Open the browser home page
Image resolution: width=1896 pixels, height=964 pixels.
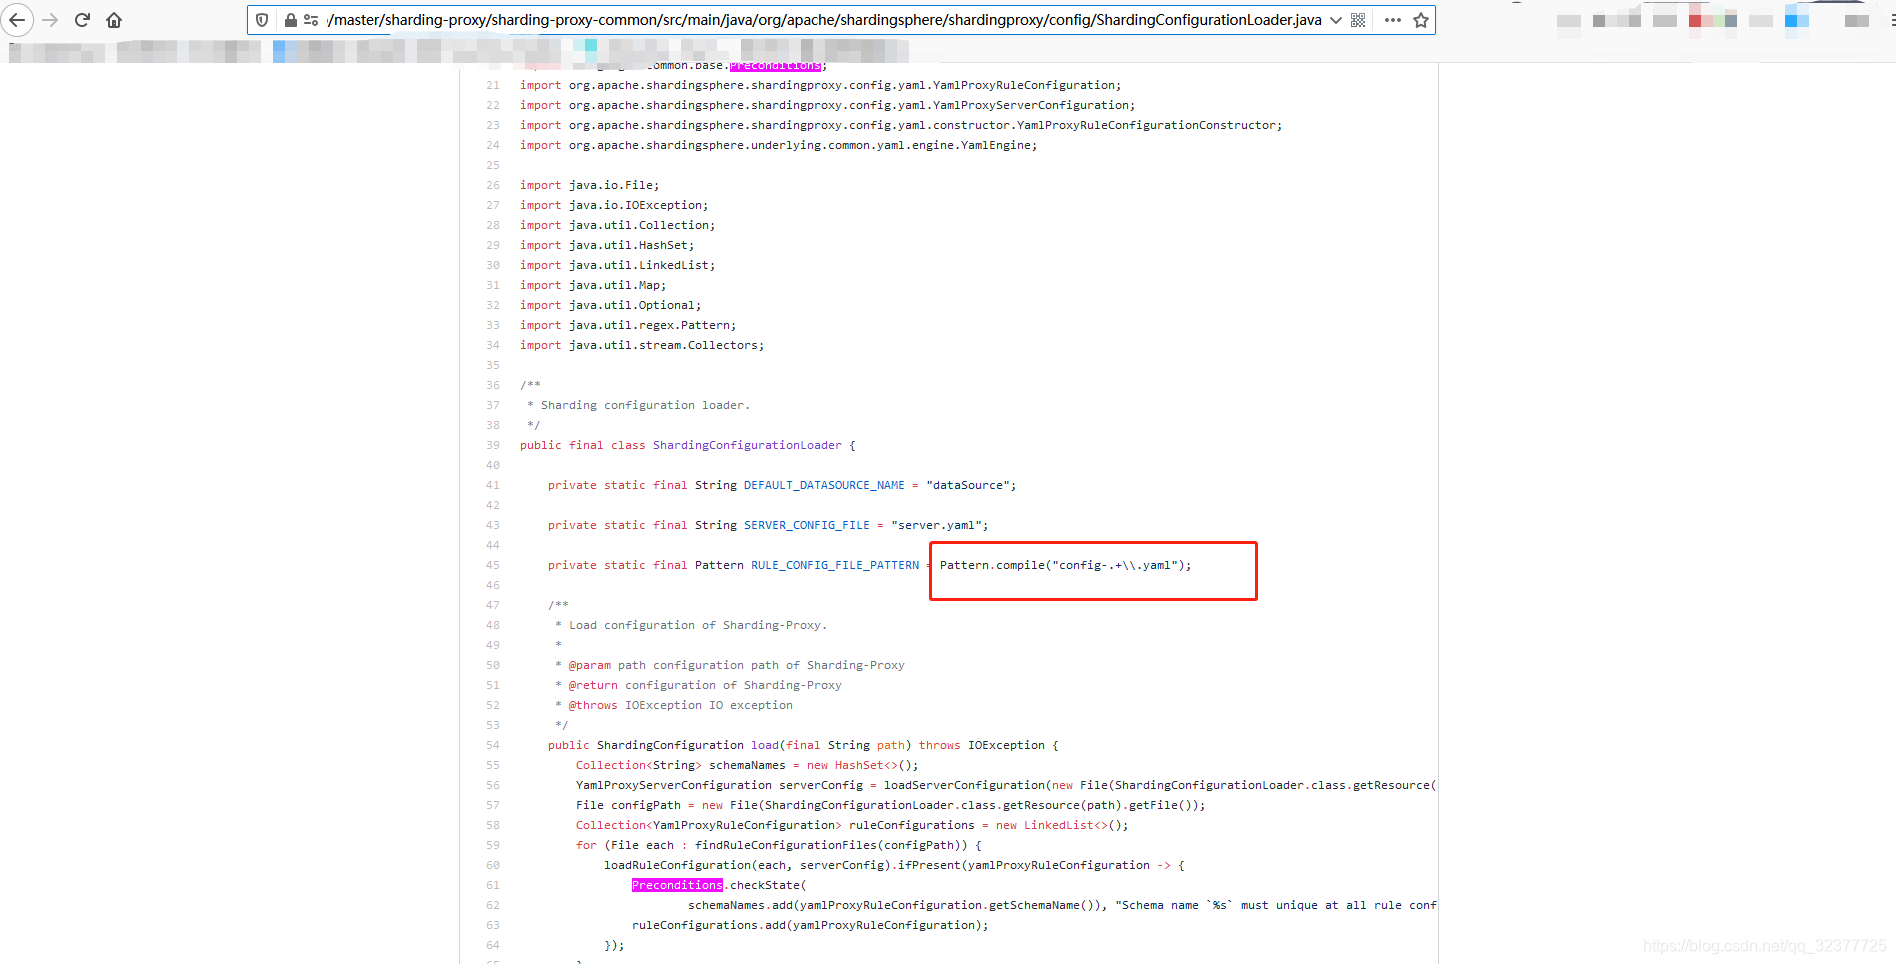pyautogui.click(x=114, y=20)
